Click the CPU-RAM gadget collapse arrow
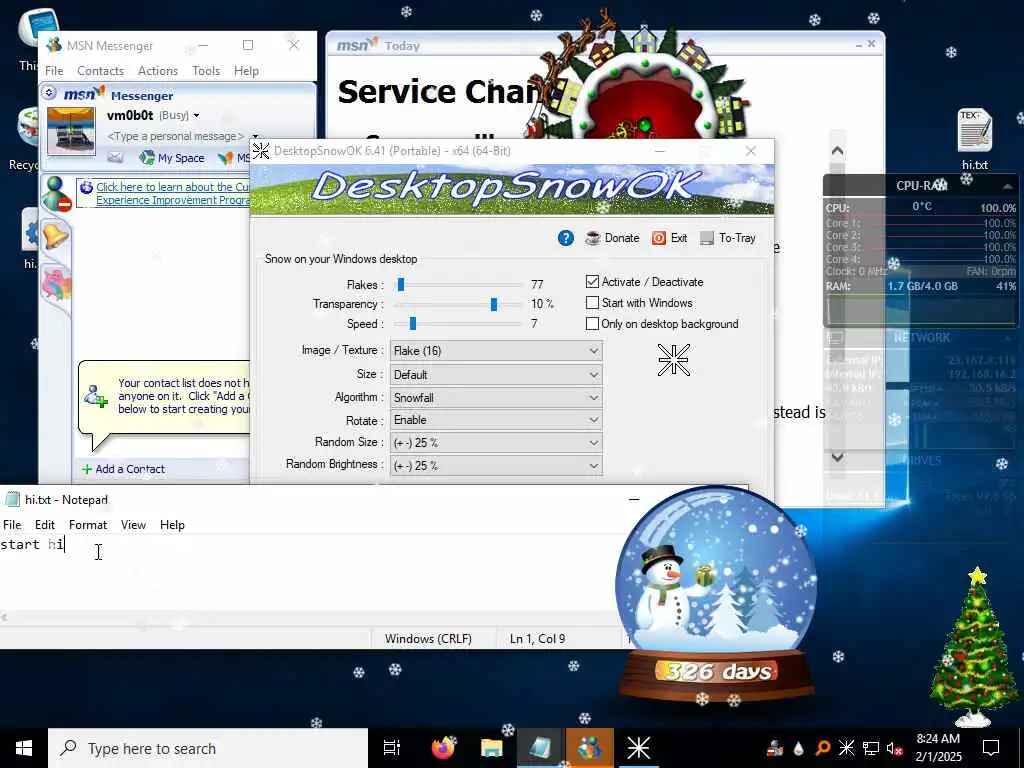 (x=1007, y=186)
